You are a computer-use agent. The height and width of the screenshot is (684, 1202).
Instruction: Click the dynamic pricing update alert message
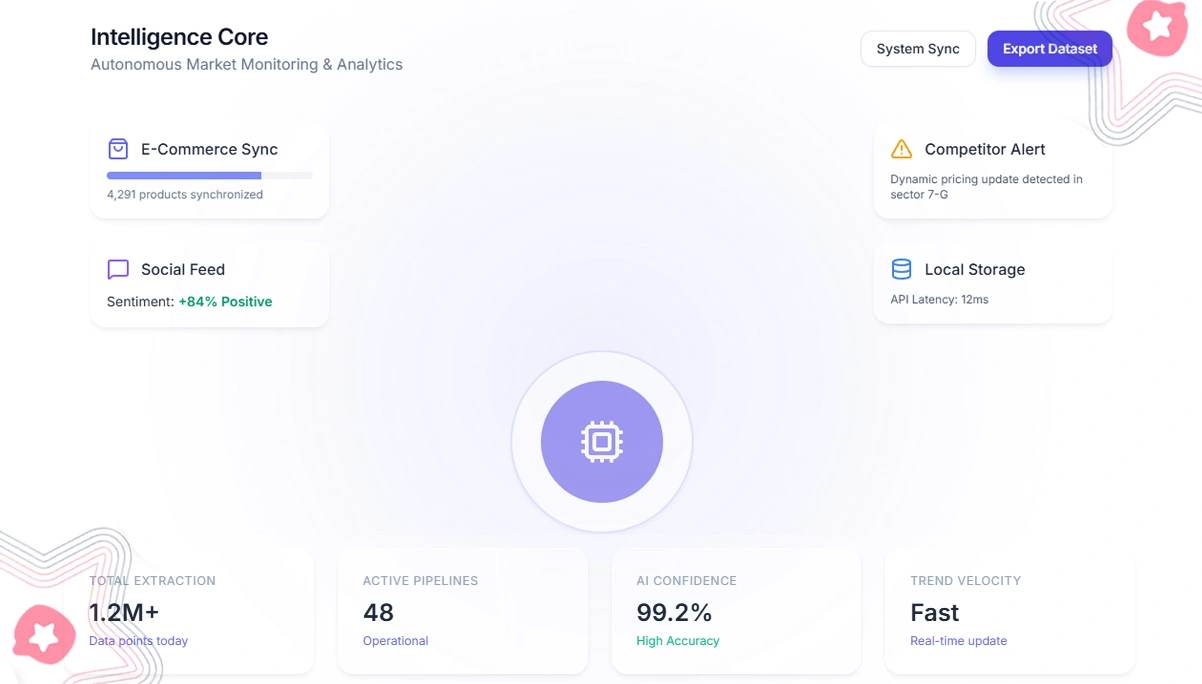987,187
